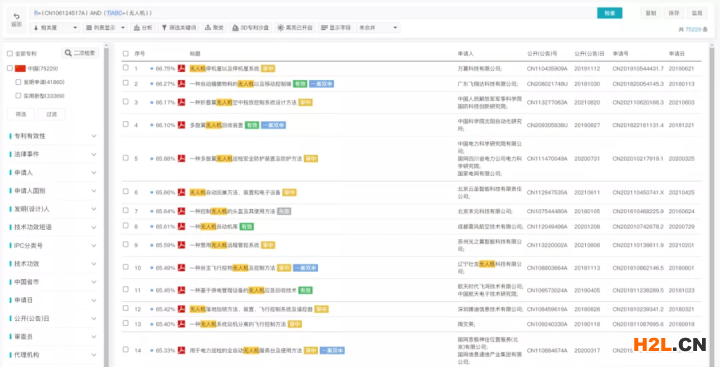Launch the 3D专利沙盘 view
Image resolution: width=720 pixels, height=367 pixels.
[251, 28]
